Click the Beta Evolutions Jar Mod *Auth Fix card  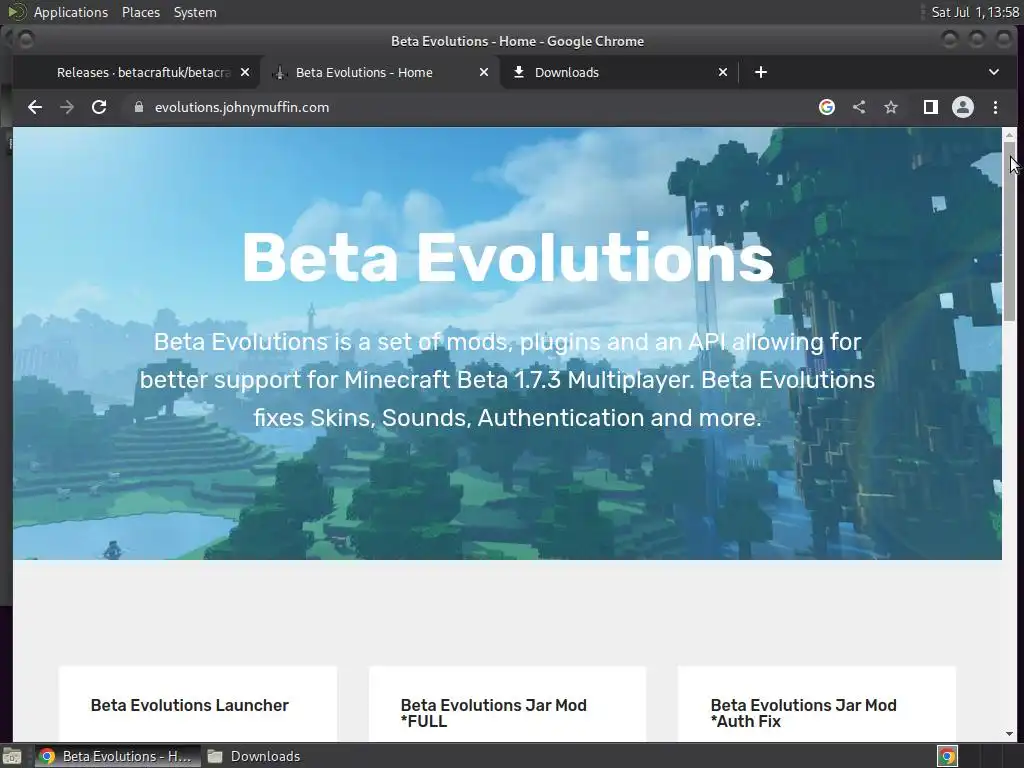tap(817, 704)
